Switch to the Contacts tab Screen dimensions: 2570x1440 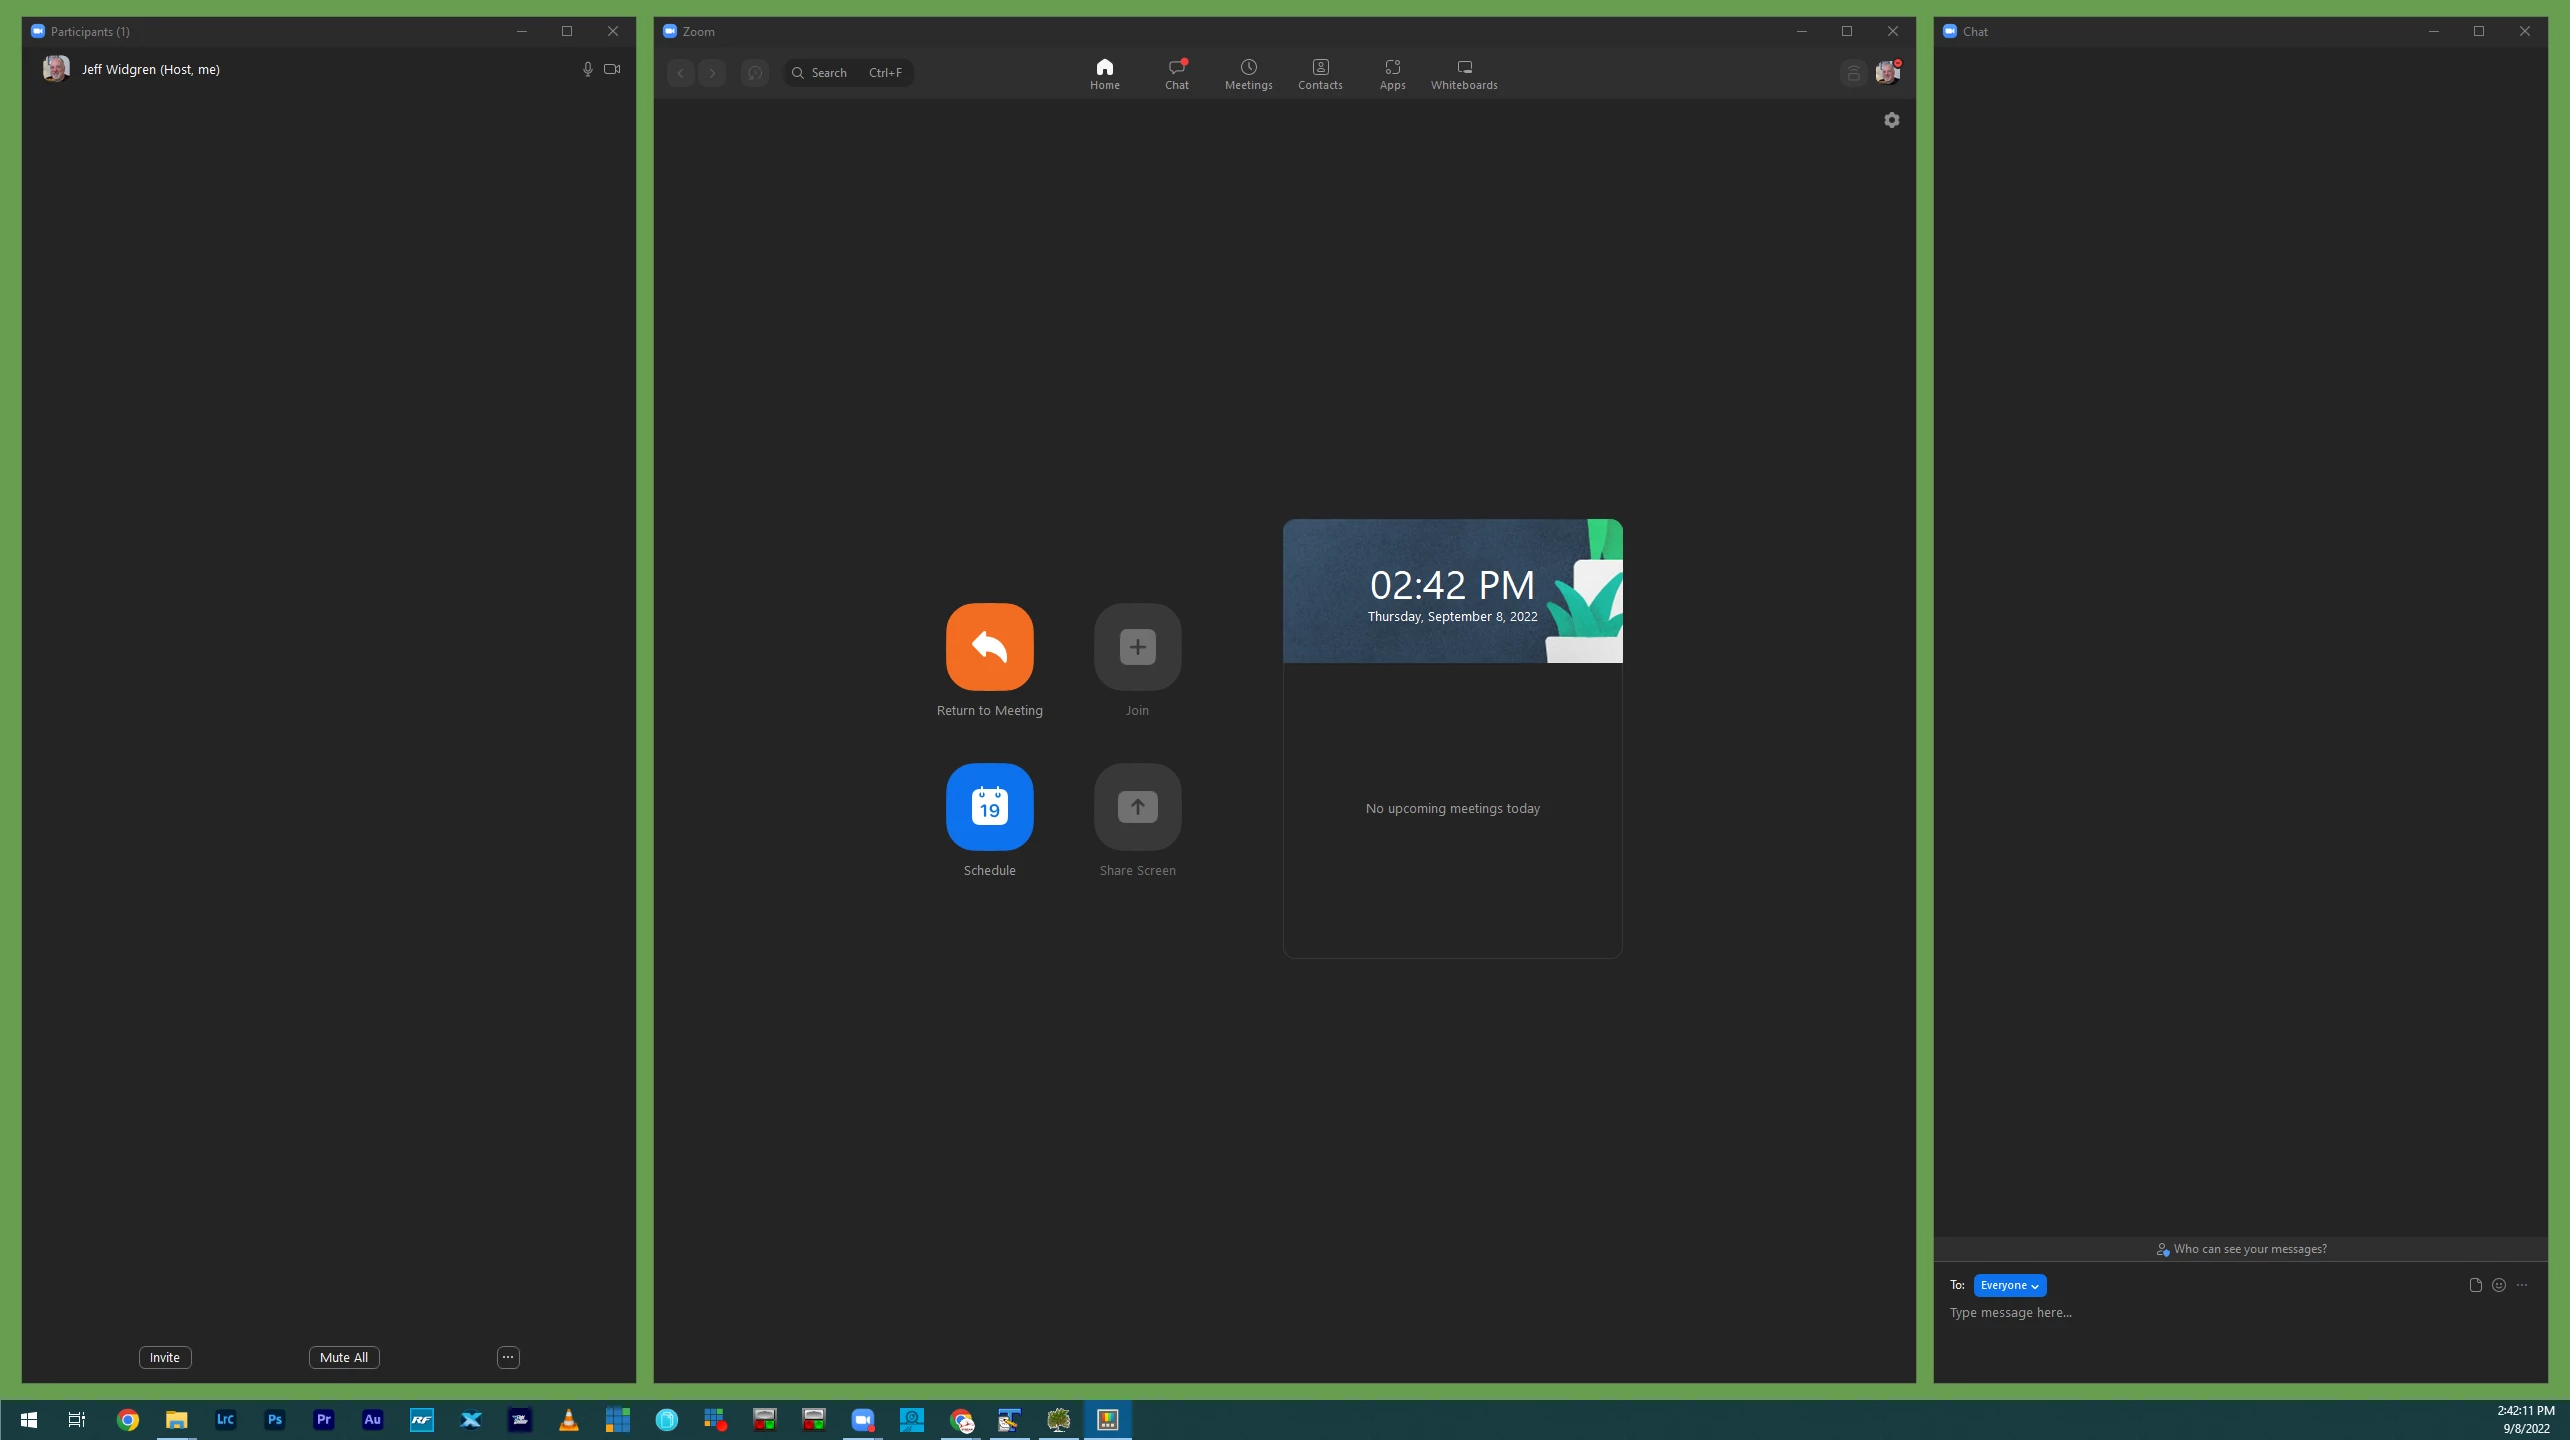[x=1320, y=74]
